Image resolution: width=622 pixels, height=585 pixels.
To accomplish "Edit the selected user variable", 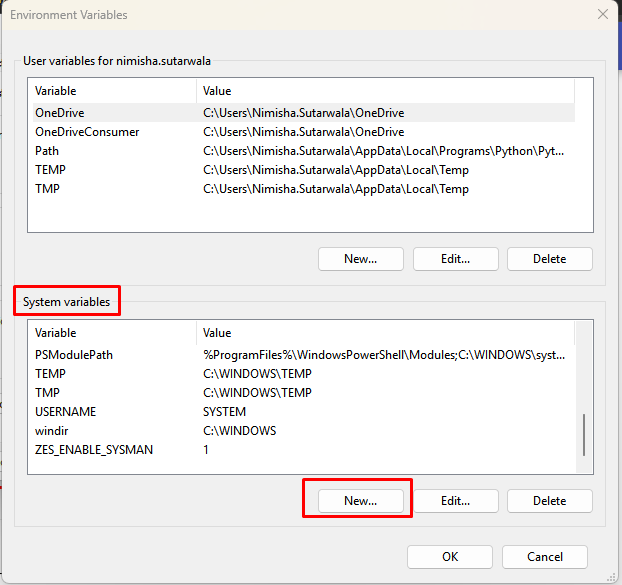I will coord(455,259).
